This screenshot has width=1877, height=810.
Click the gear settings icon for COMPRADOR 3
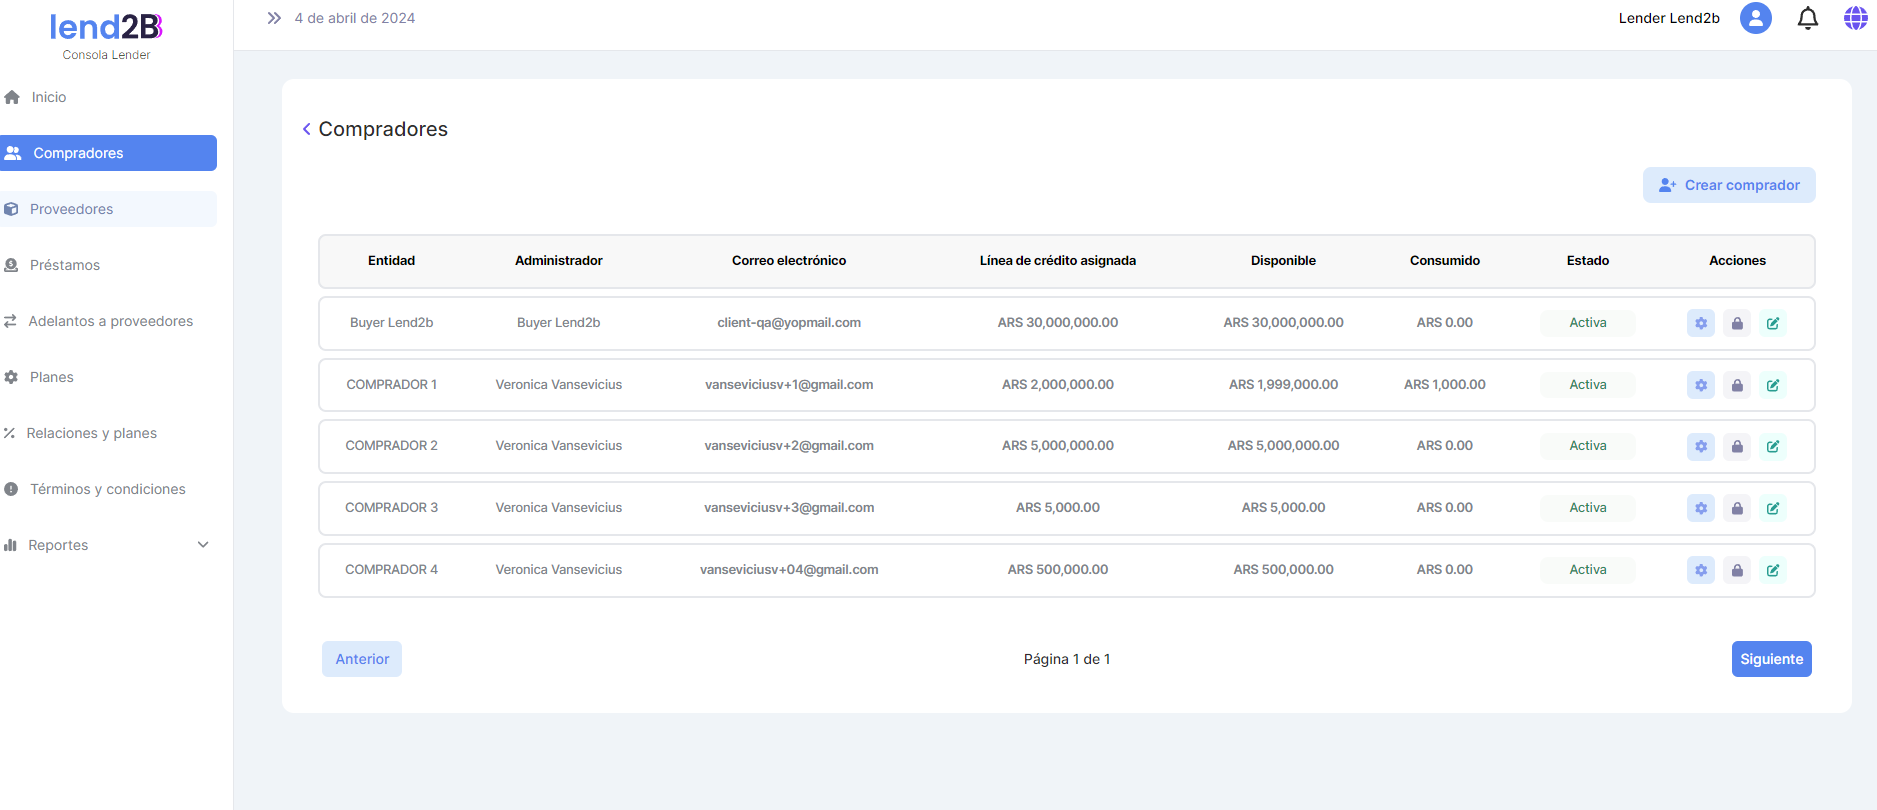tap(1700, 508)
